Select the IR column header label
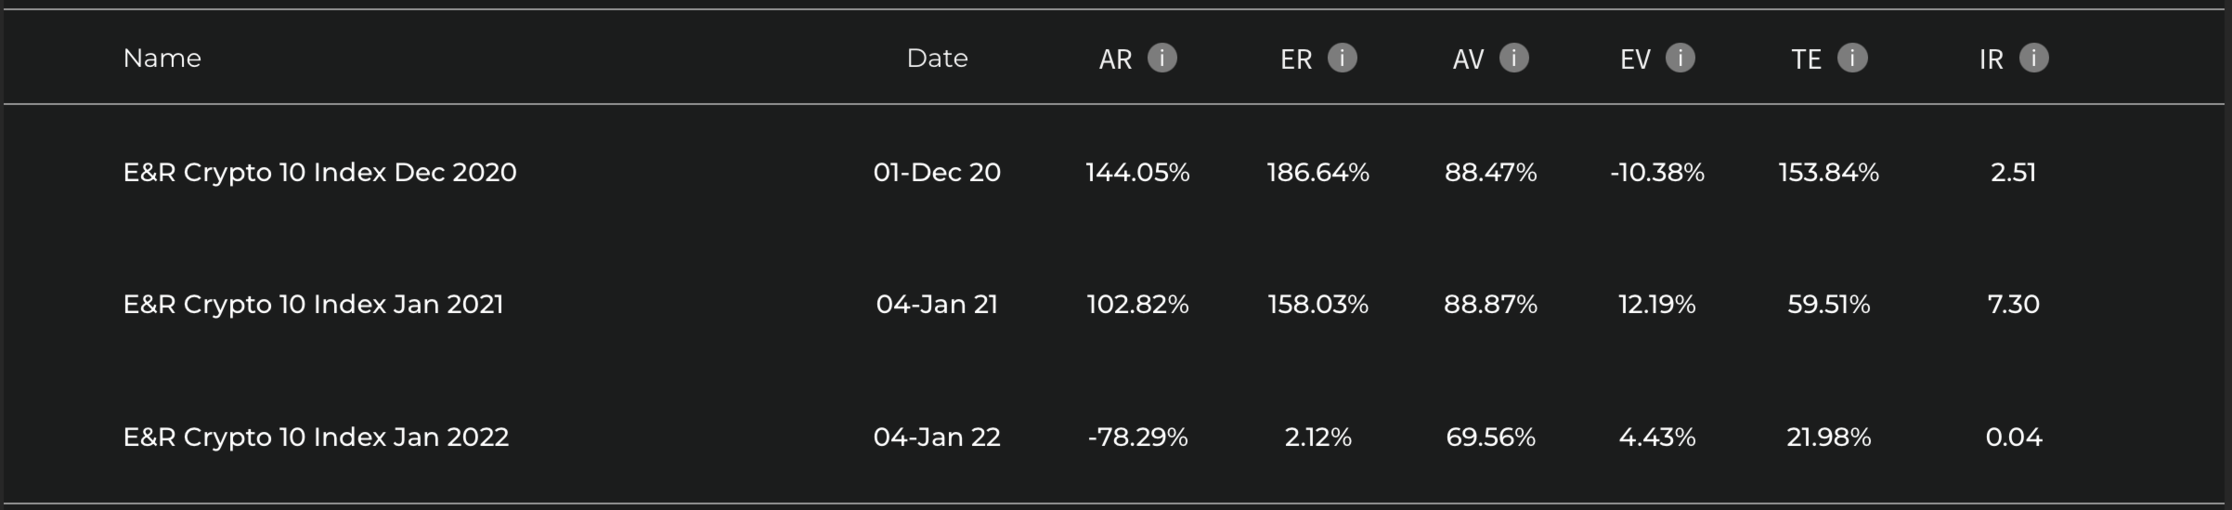 pos(1991,59)
